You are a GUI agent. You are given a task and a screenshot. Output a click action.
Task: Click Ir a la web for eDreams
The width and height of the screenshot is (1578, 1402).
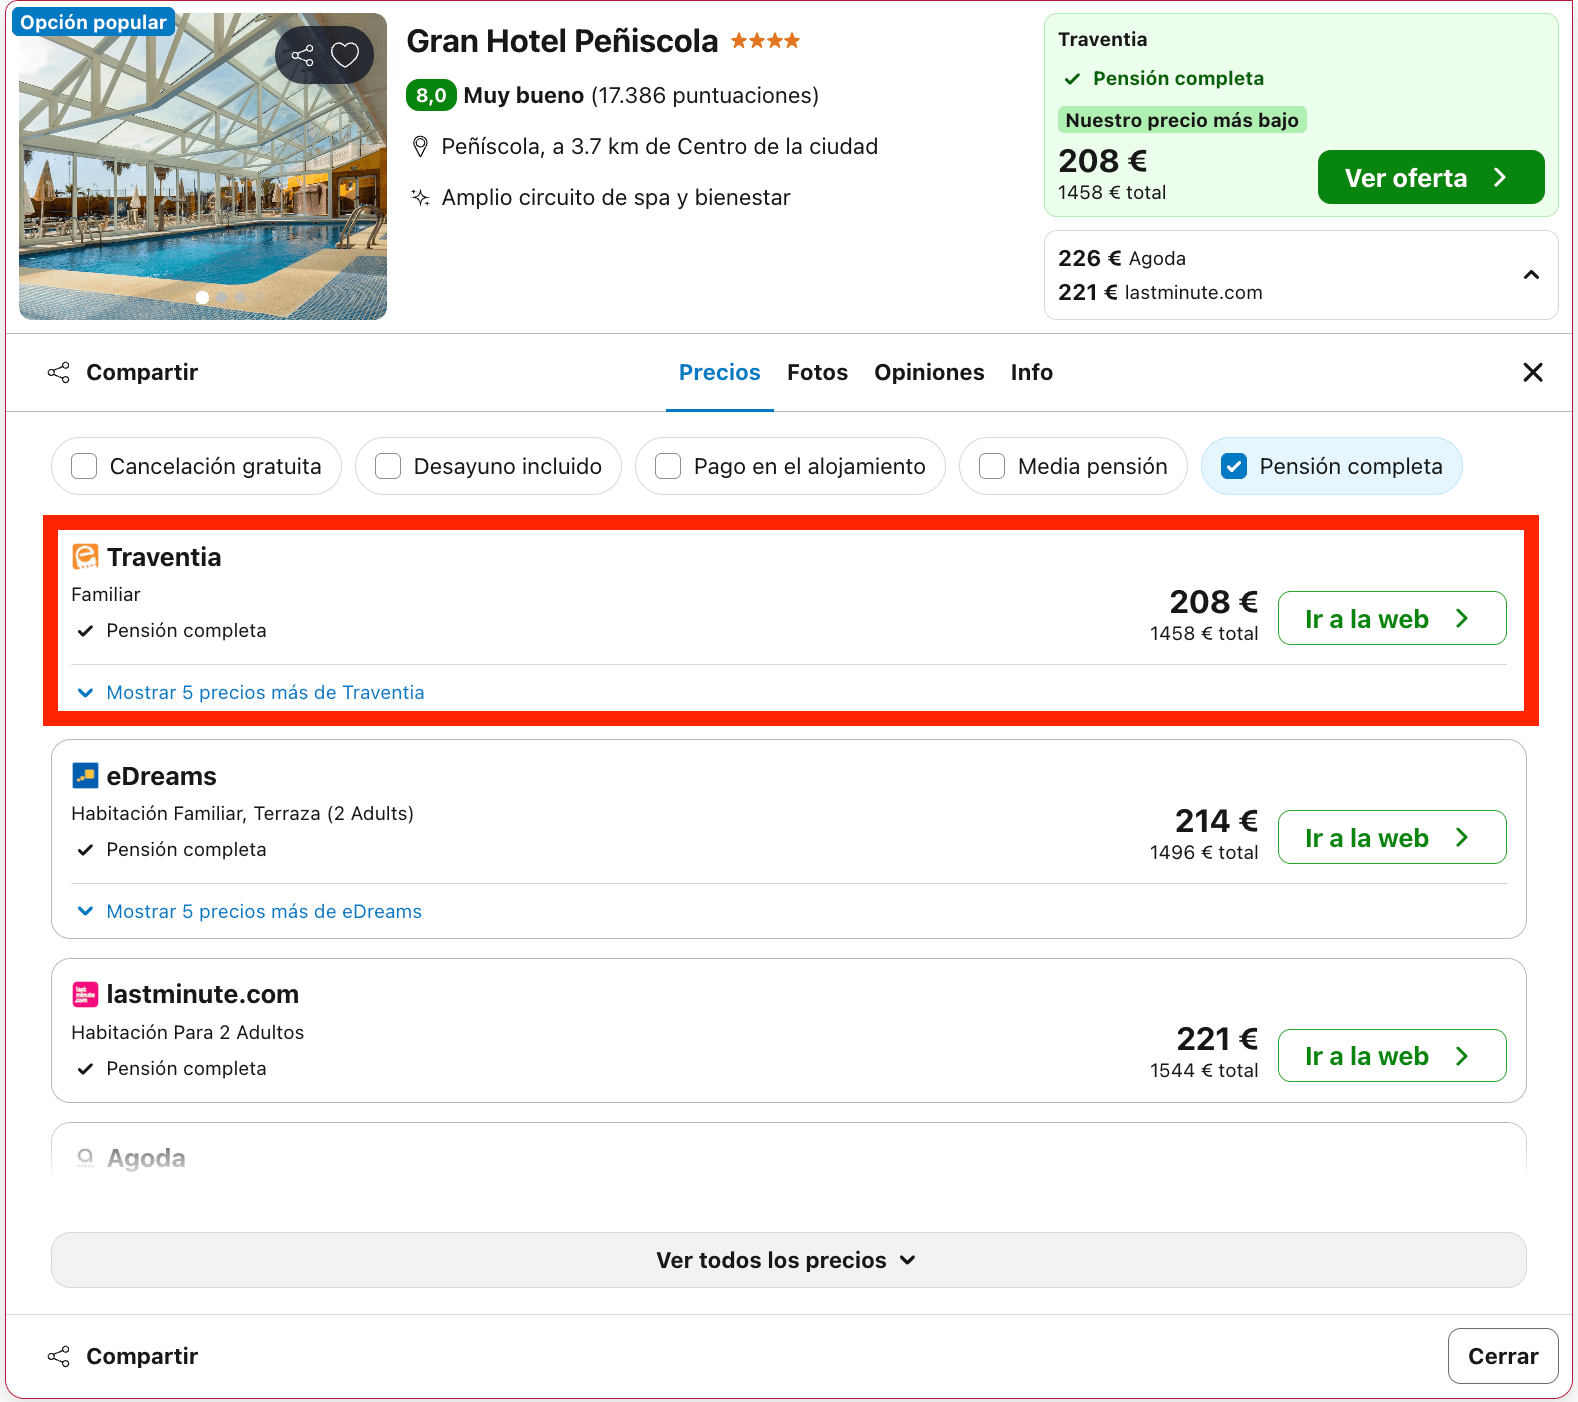[x=1392, y=837]
